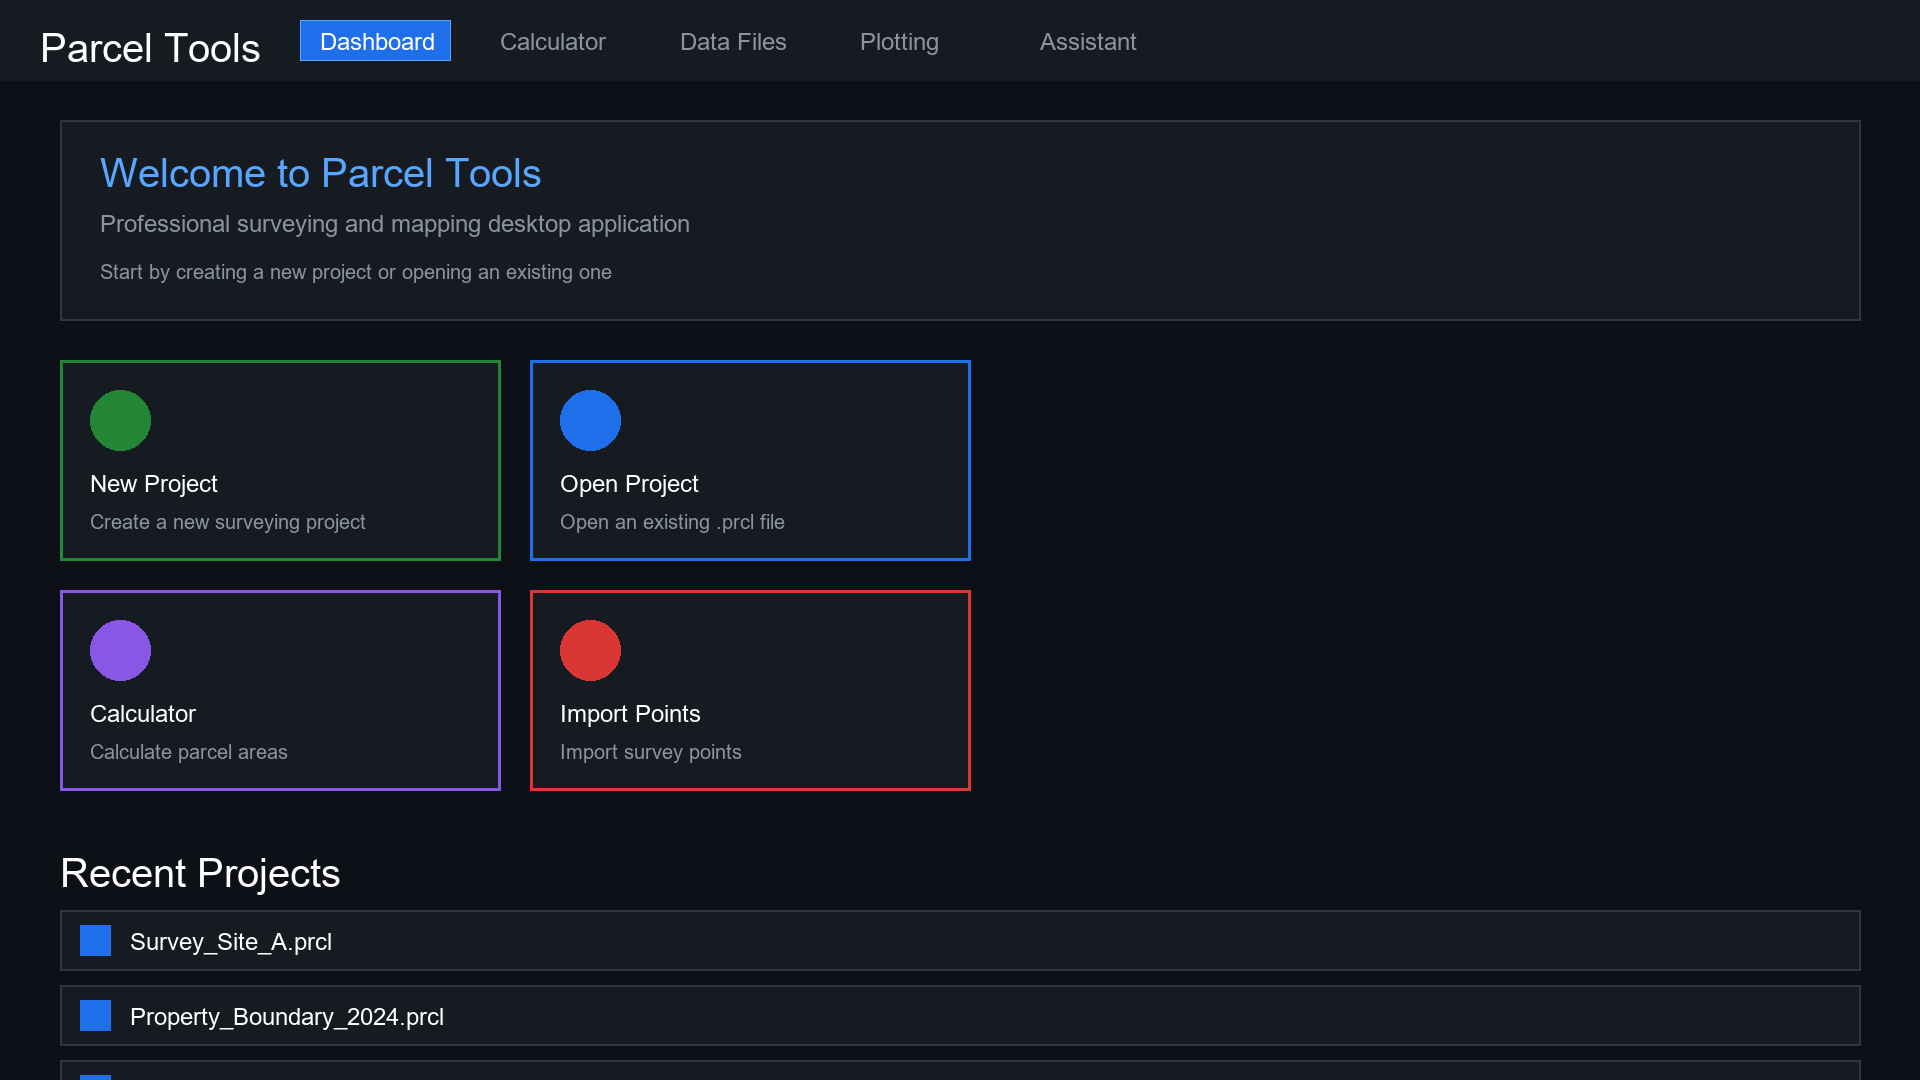Viewport: 1920px width, 1080px height.
Task: Click the Parcel Tools app title
Action: (x=150, y=47)
